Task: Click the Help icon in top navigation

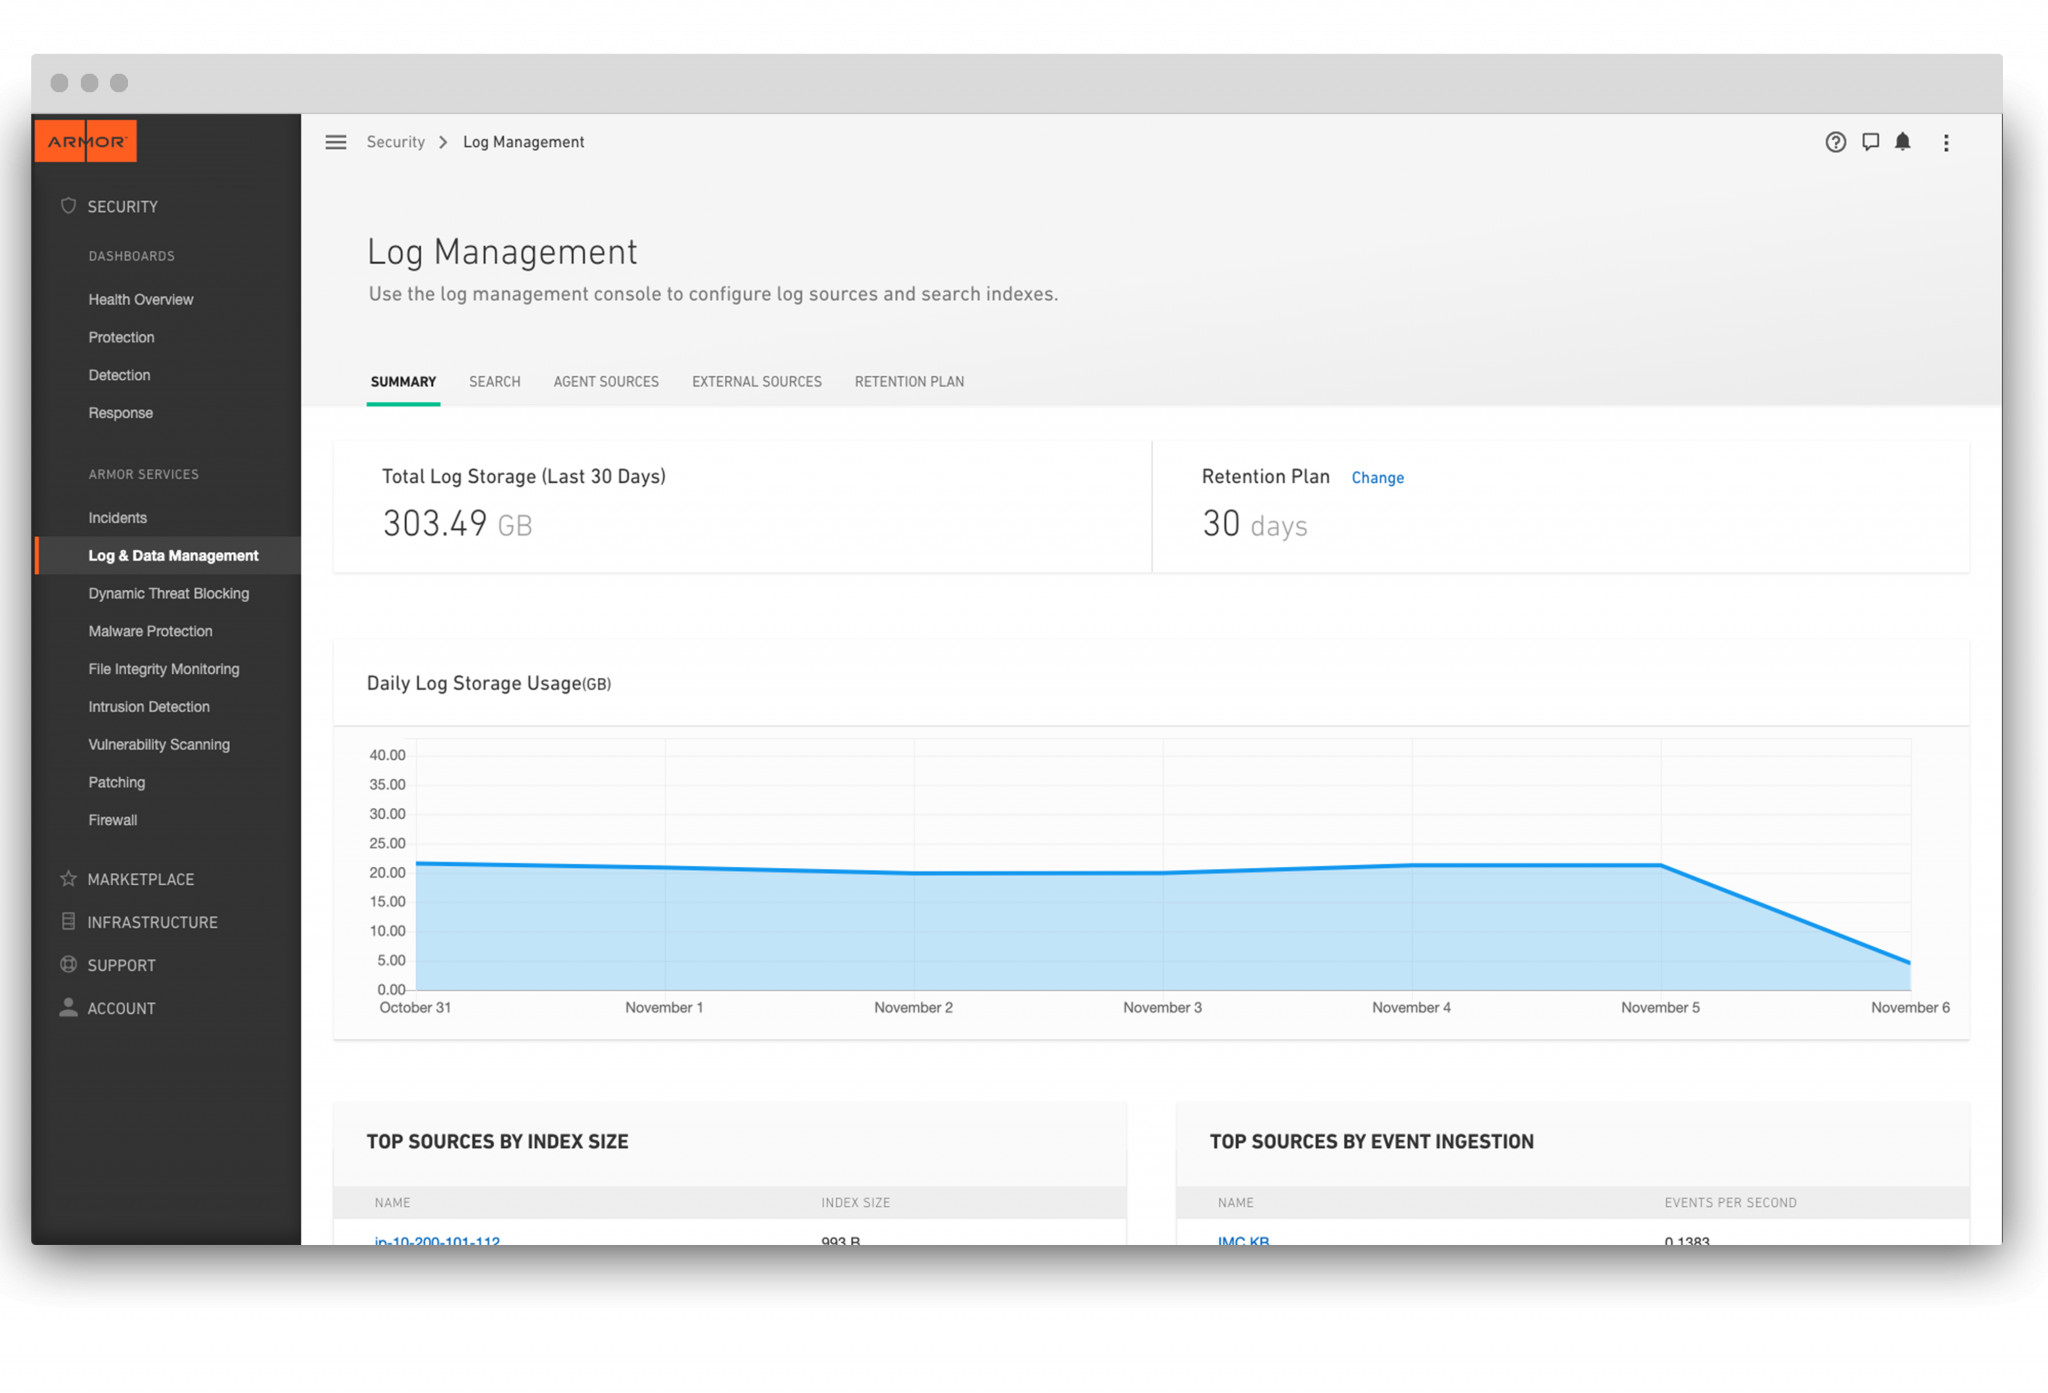Action: (1835, 141)
